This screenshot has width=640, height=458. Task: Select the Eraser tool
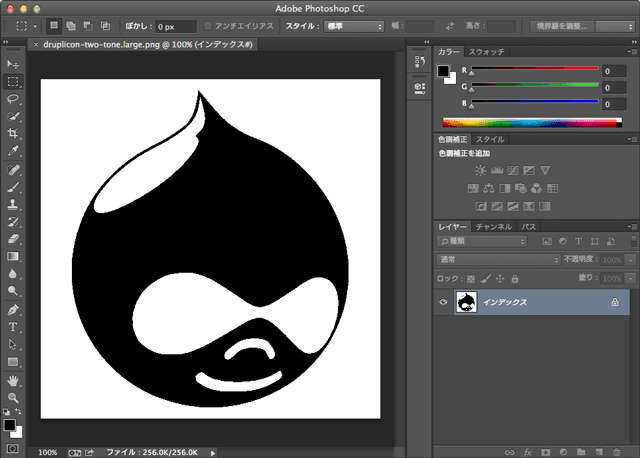[x=13, y=239]
